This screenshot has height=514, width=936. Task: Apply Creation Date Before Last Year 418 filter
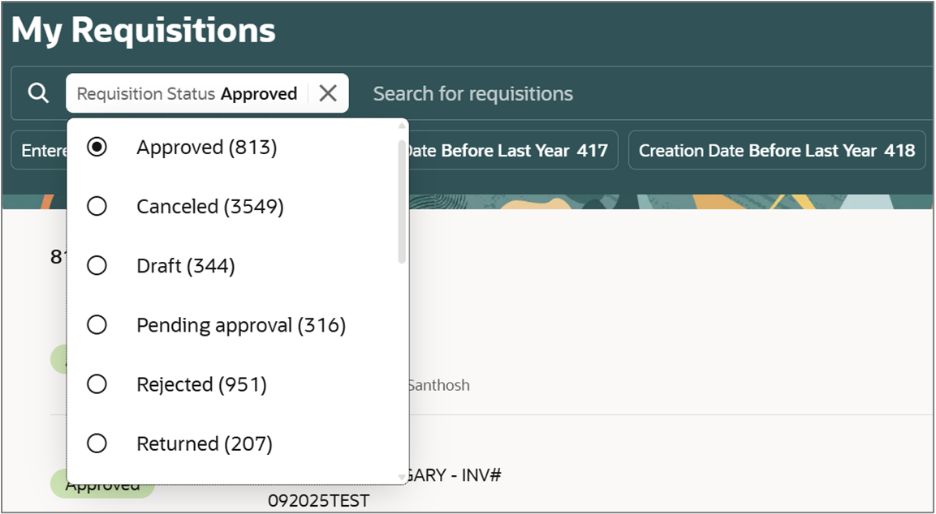pos(777,150)
